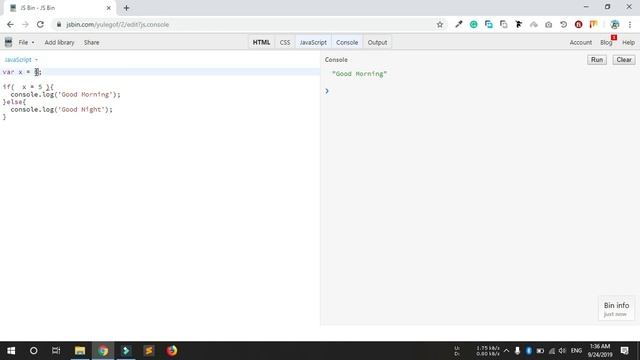Toggle the Output panel
The height and width of the screenshot is (360, 640).
(x=377, y=42)
